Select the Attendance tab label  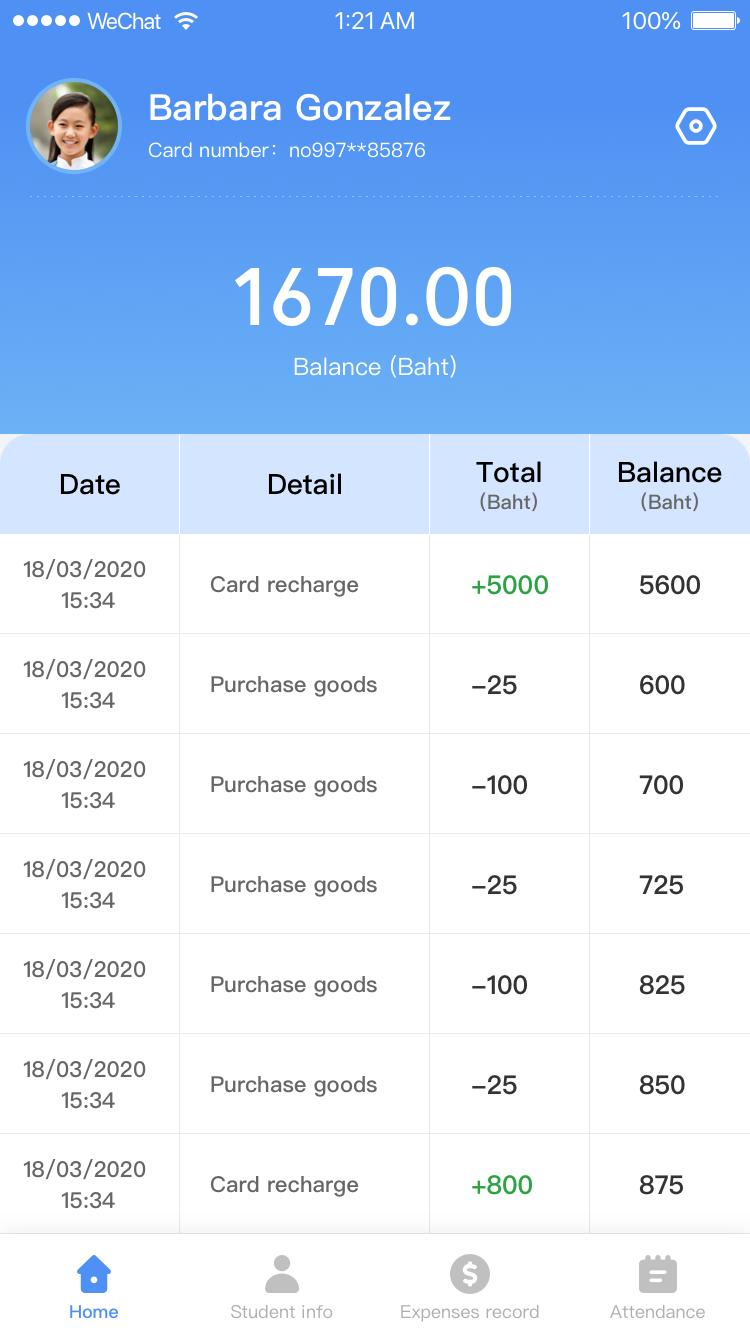(658, 1312)
